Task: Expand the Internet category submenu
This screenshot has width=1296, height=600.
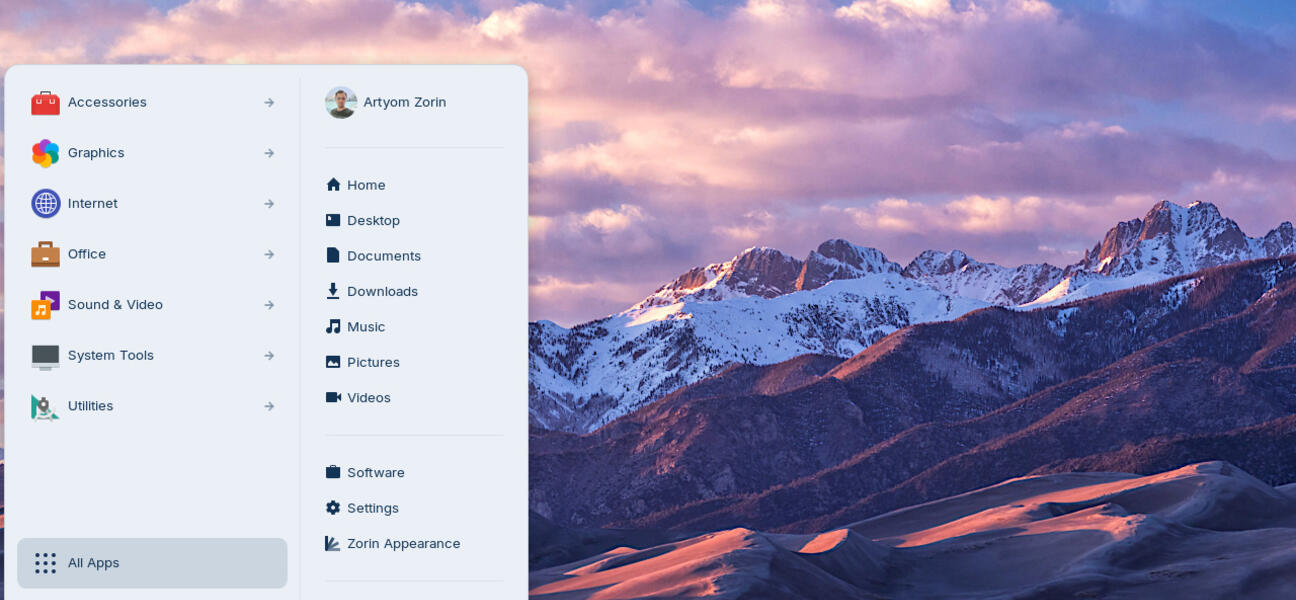Action: [x=269, y=203]
